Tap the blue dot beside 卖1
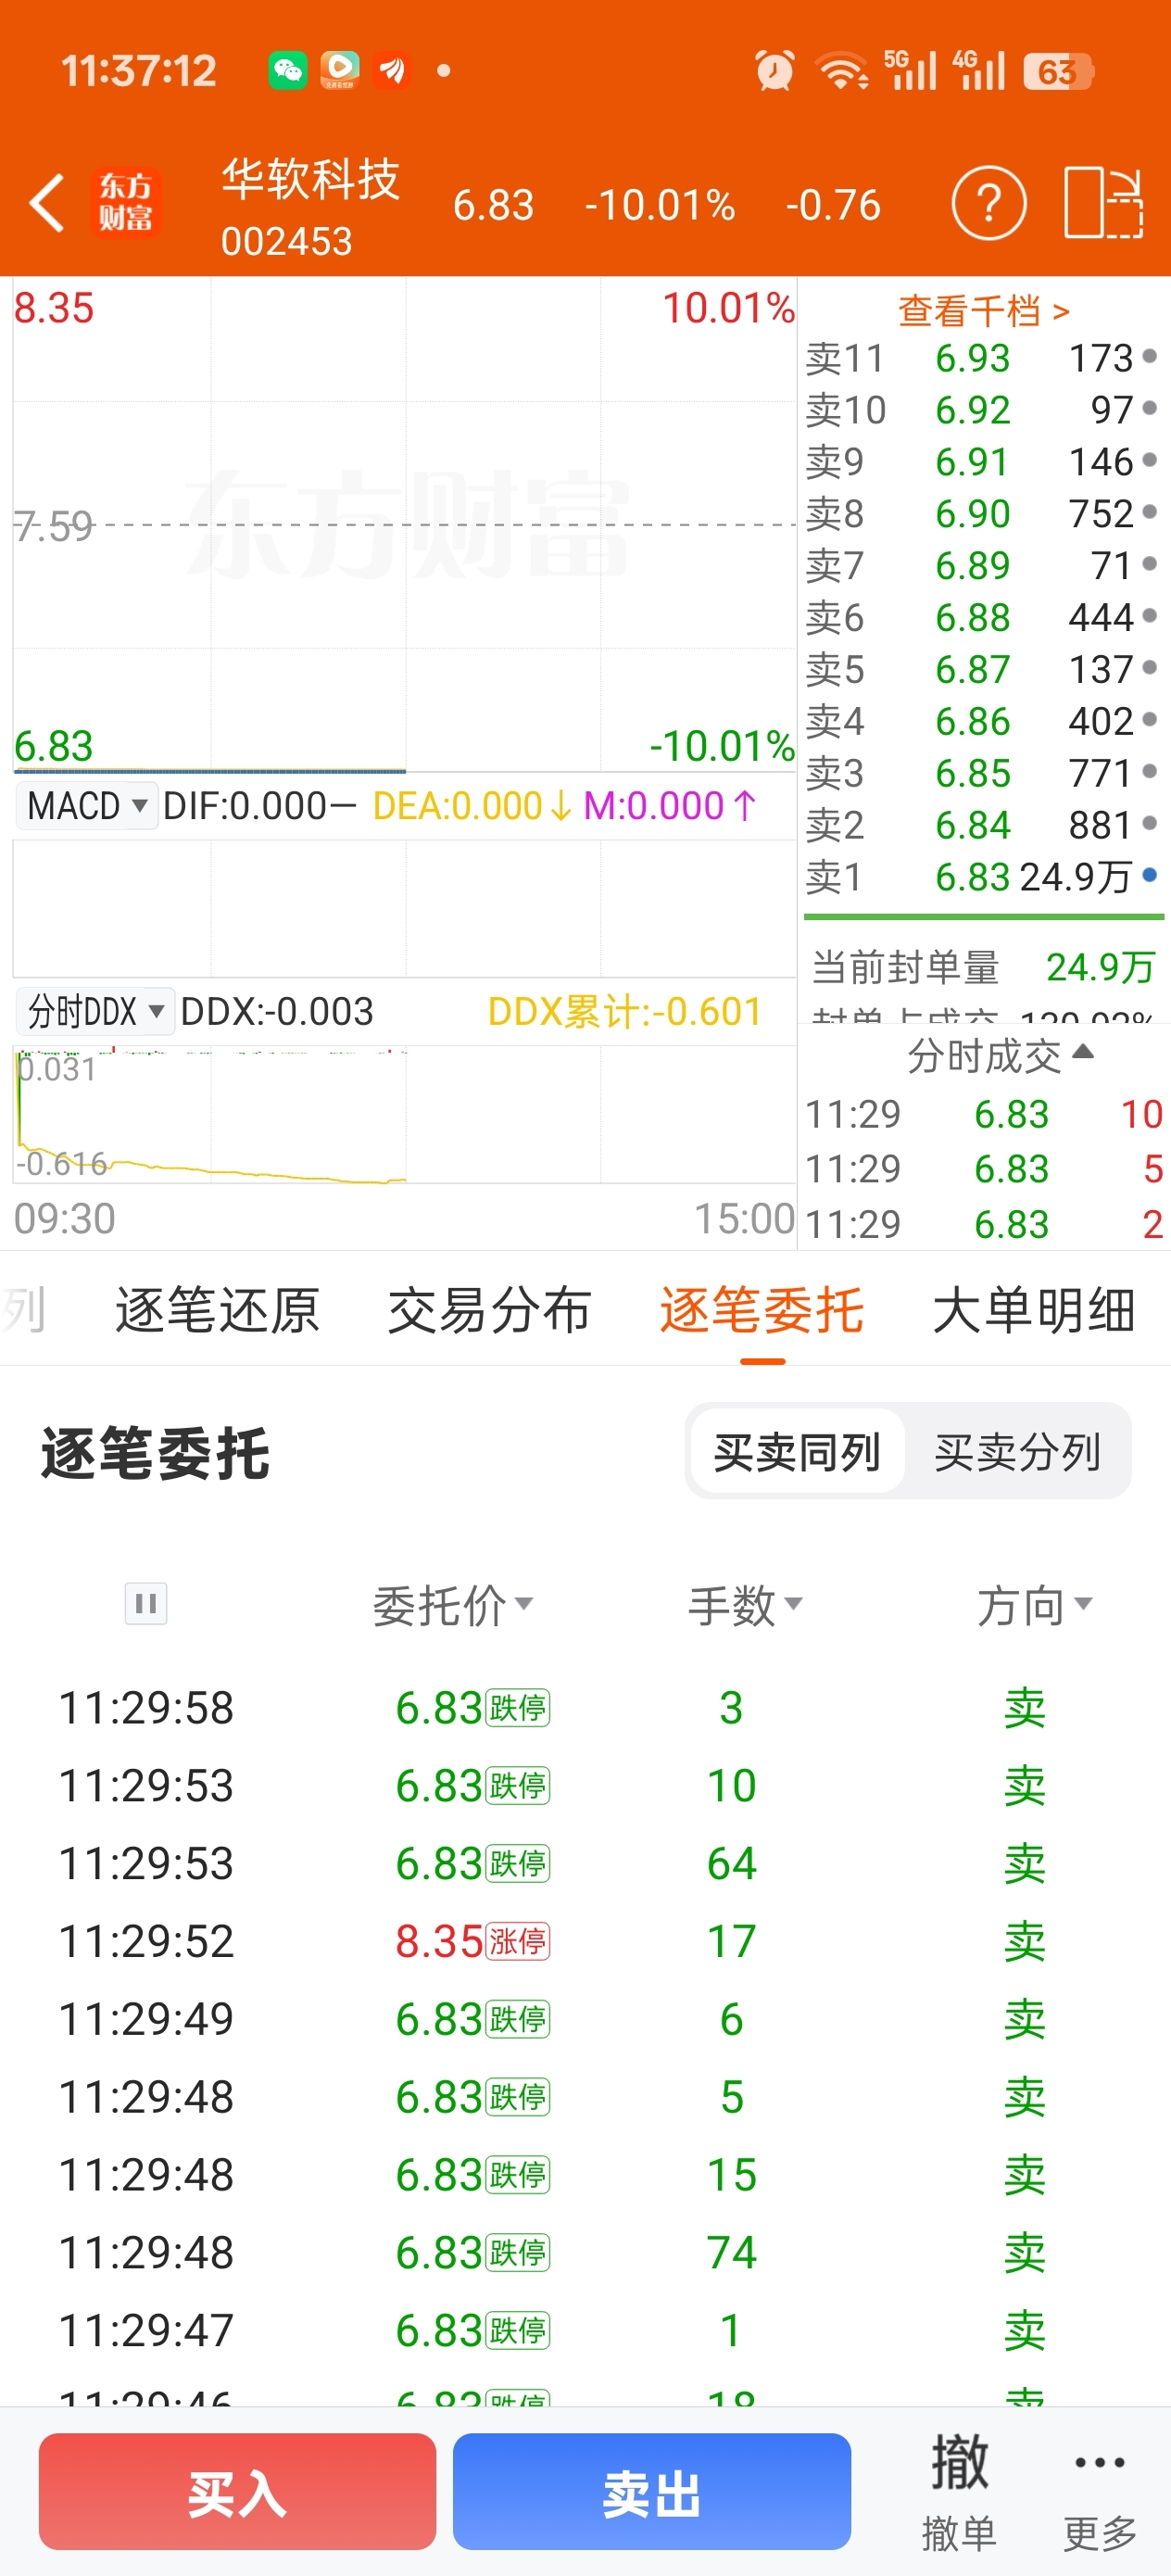This screenshot has width=1171, height=2576. pos(1149,875)
